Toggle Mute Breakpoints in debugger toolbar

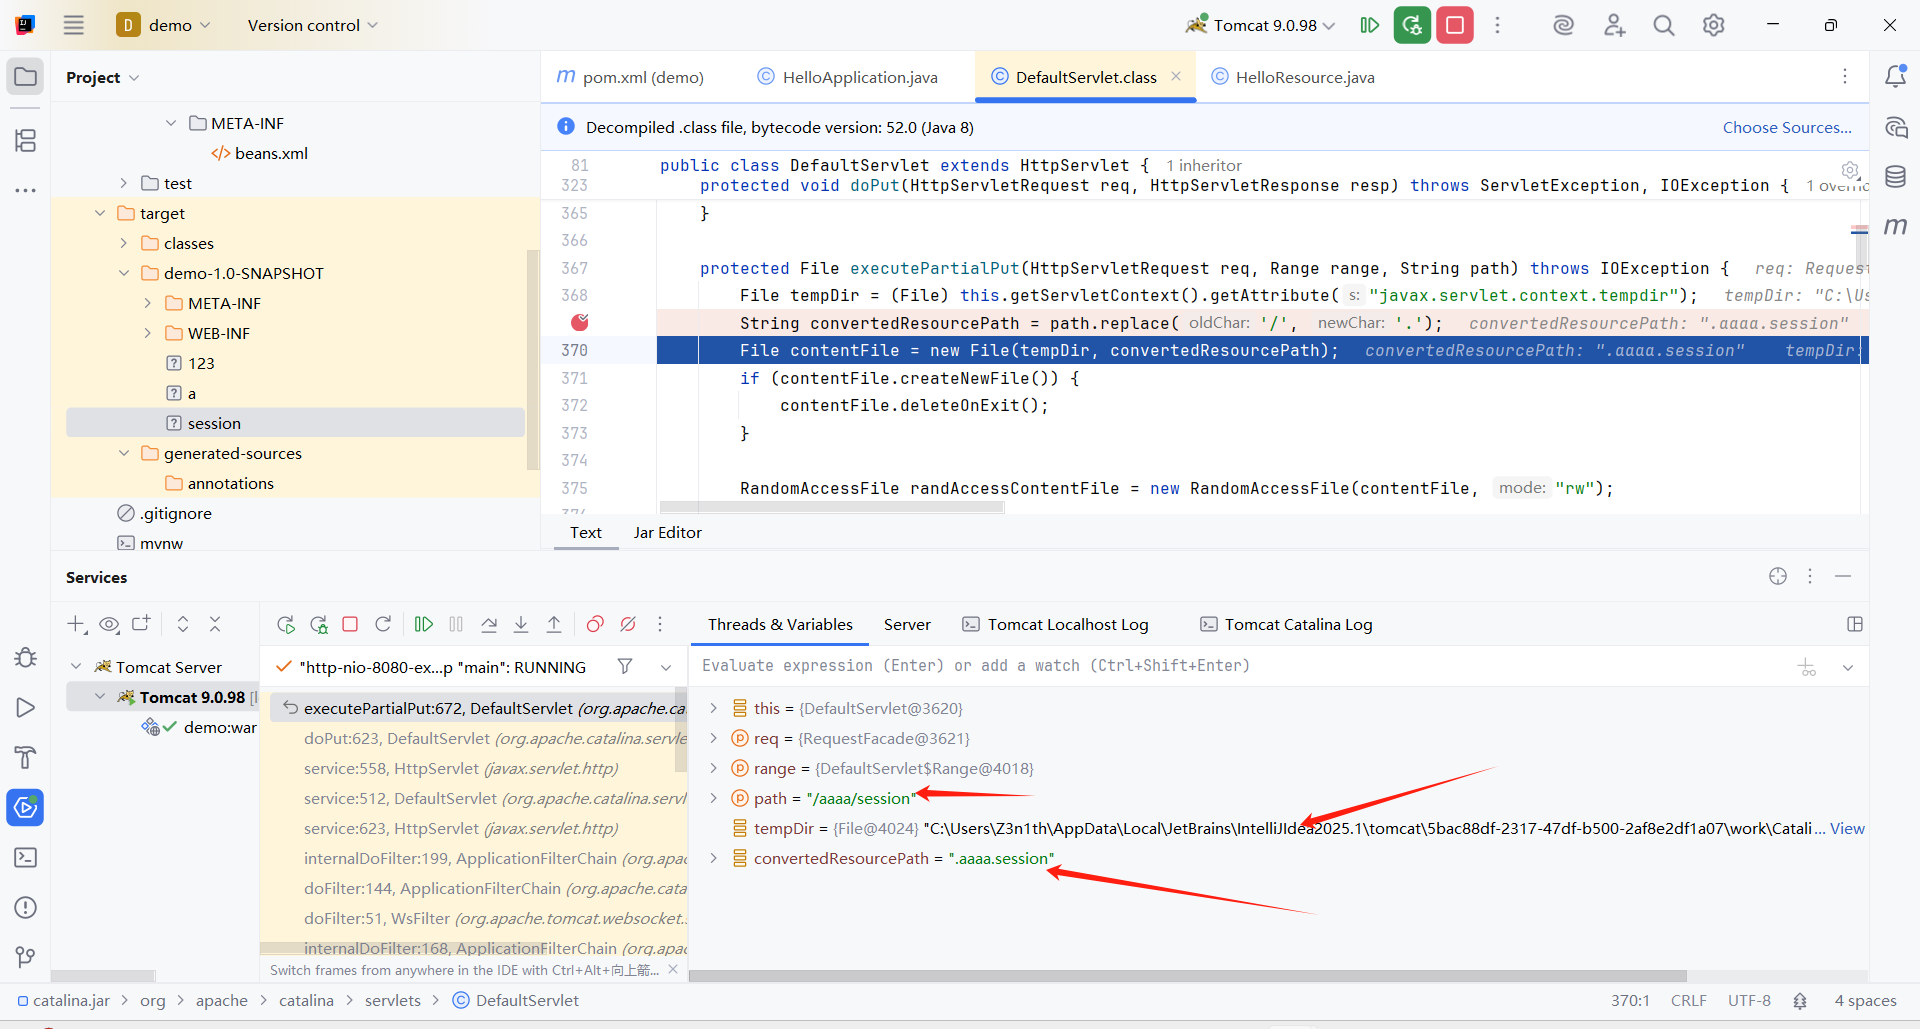[x=628, y=624]
